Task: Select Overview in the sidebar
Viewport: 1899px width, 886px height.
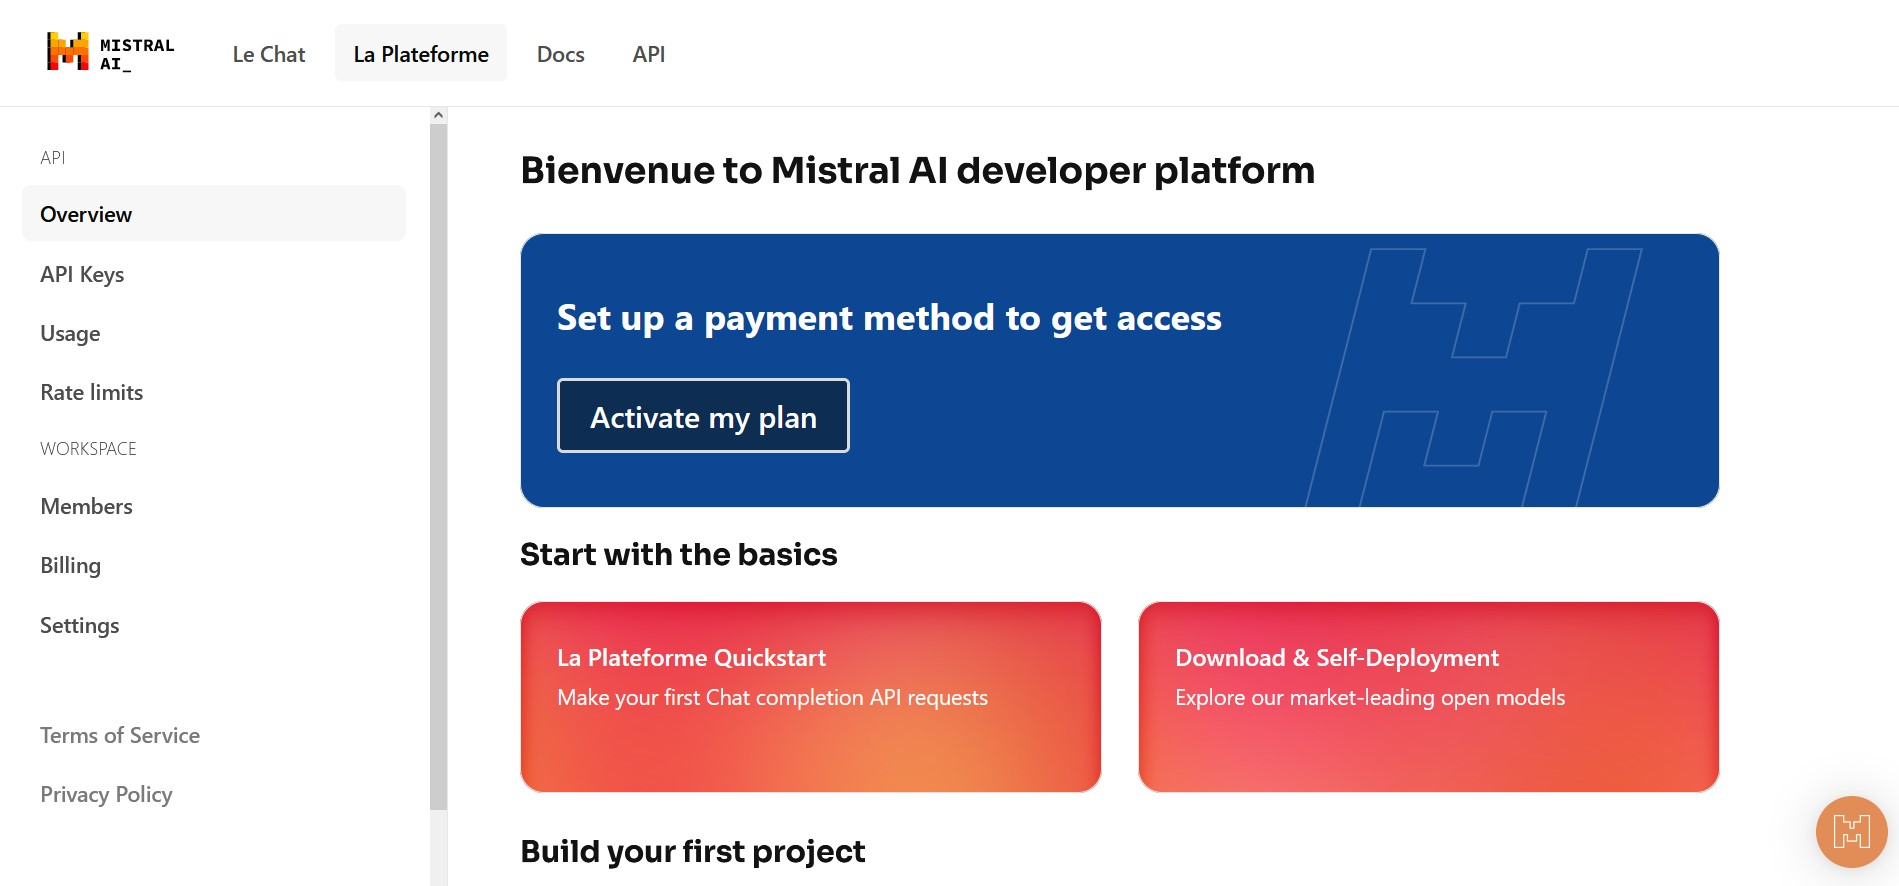Action: [x=214, y=214]
